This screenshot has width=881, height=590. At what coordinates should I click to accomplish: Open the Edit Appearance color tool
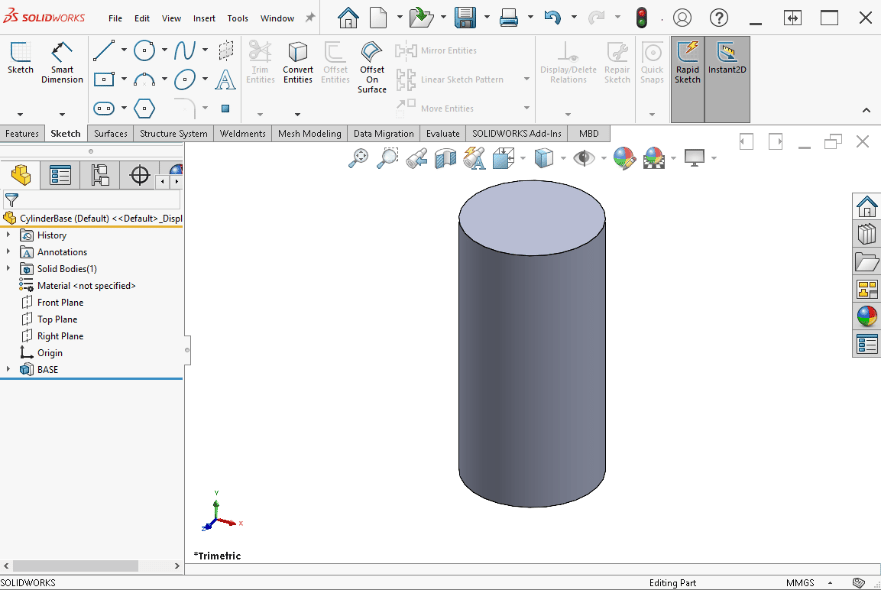click(x=625, y=157)
